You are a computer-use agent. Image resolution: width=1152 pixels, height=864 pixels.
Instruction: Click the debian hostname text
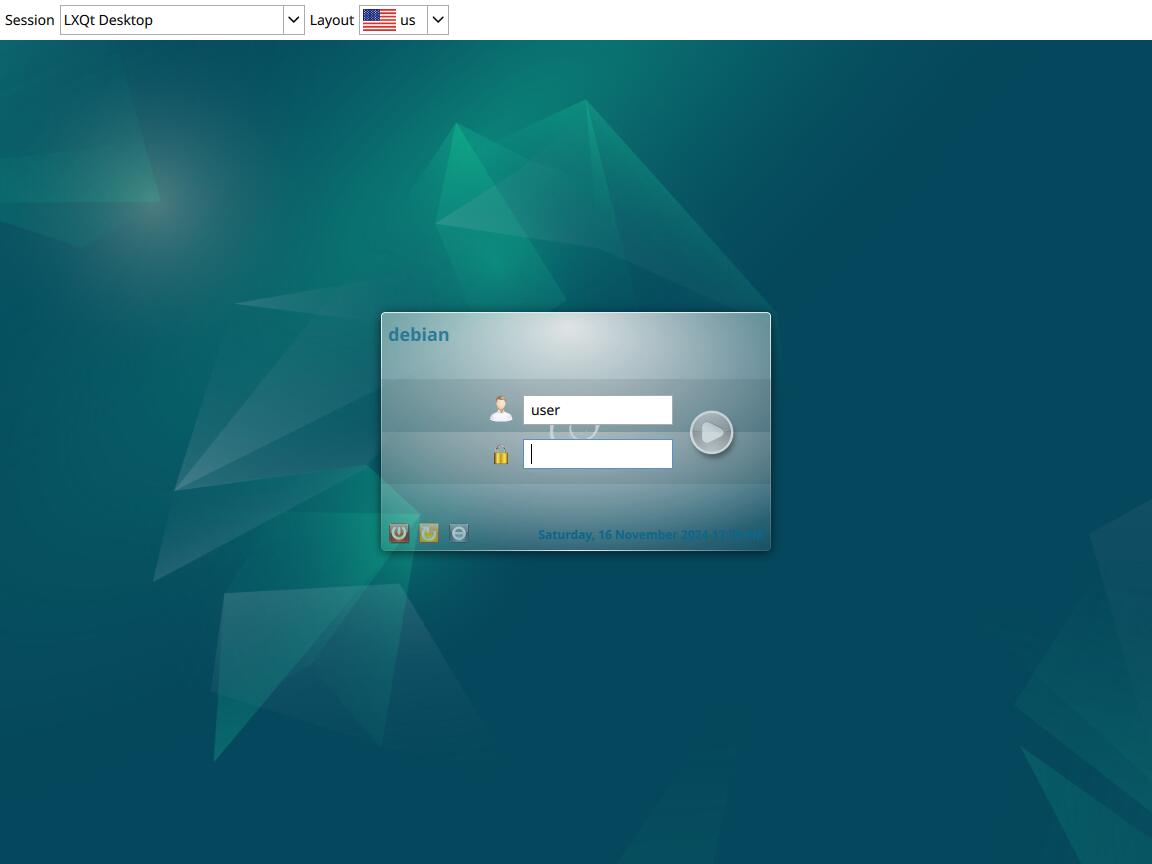tap(418, 334)
